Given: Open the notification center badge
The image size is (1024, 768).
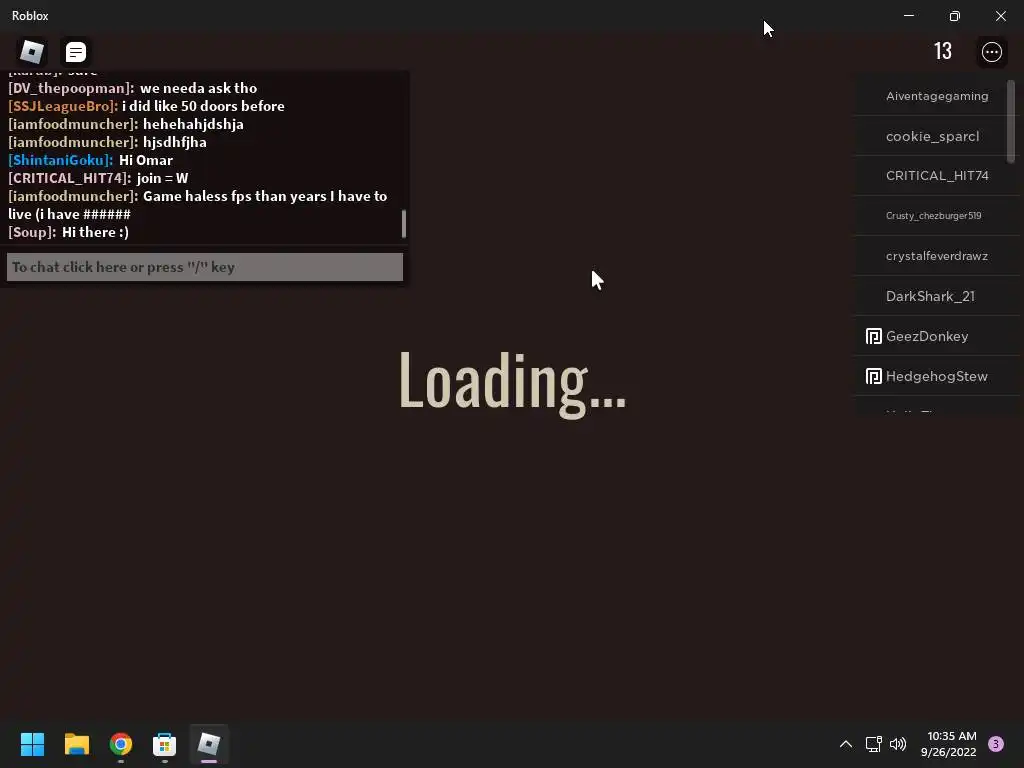Looking at the screenshot, I should (x=996, y=744).
